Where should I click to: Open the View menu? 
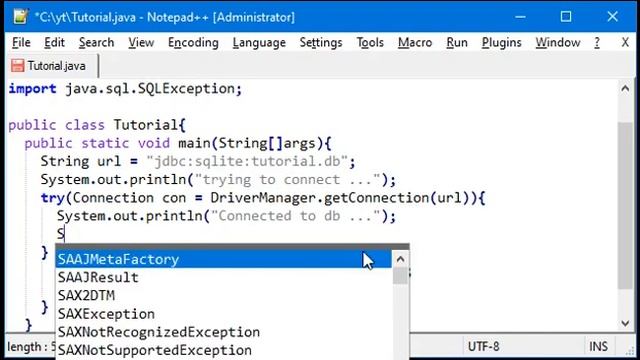click(x=141, y=42)
